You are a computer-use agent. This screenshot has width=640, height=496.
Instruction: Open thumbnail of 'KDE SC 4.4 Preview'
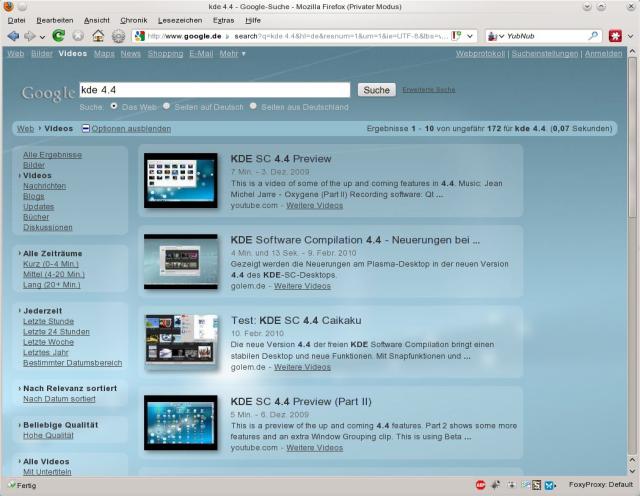click(x=180, y=180)
